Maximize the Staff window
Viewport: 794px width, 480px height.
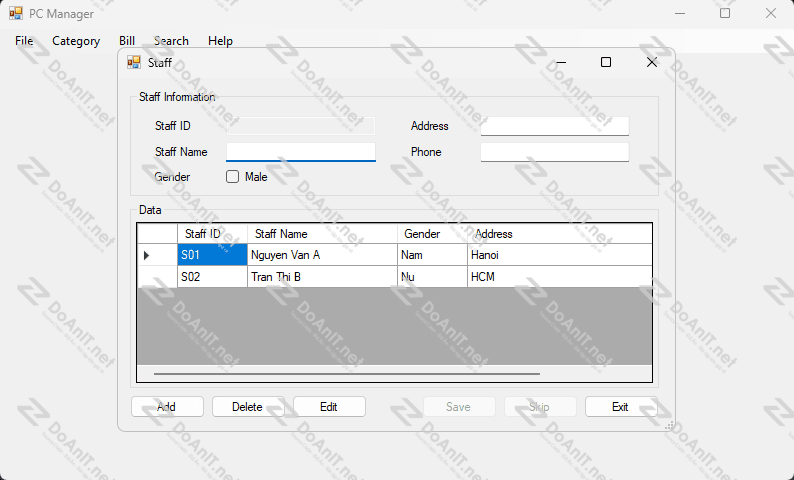coord(605,62)
